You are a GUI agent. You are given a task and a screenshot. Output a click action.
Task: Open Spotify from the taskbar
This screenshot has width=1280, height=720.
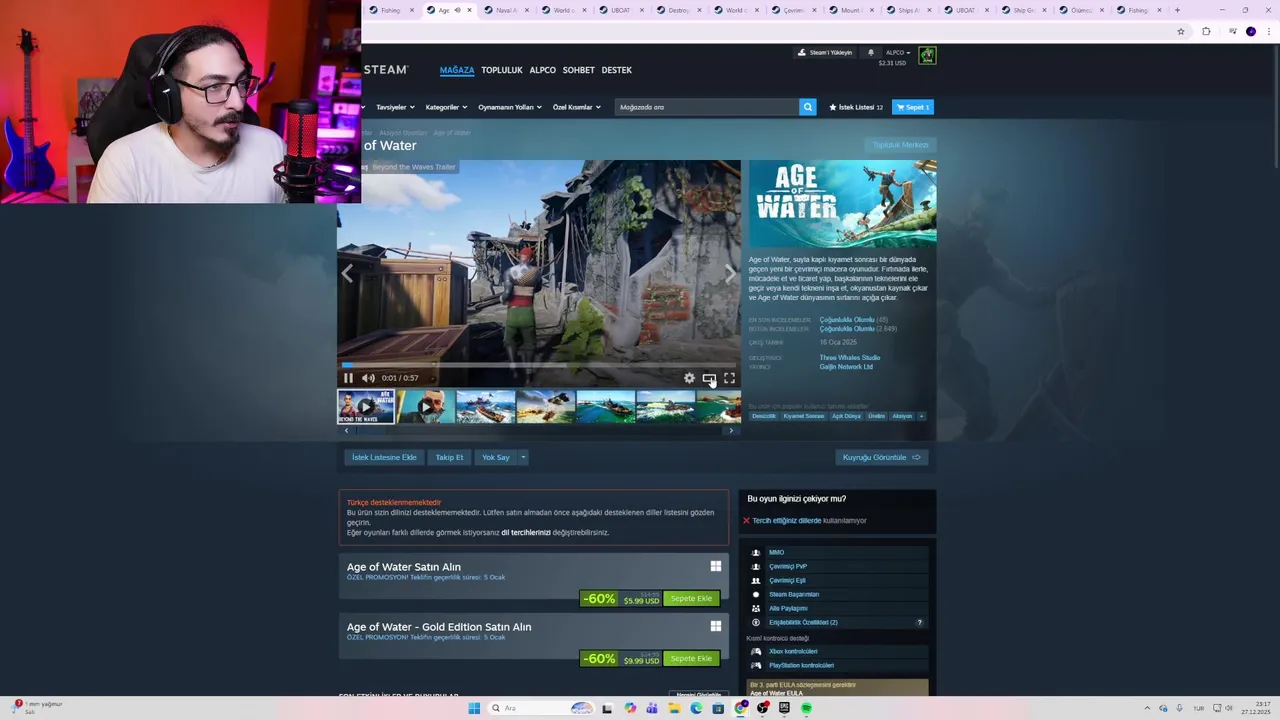click(x=806, y=708)
